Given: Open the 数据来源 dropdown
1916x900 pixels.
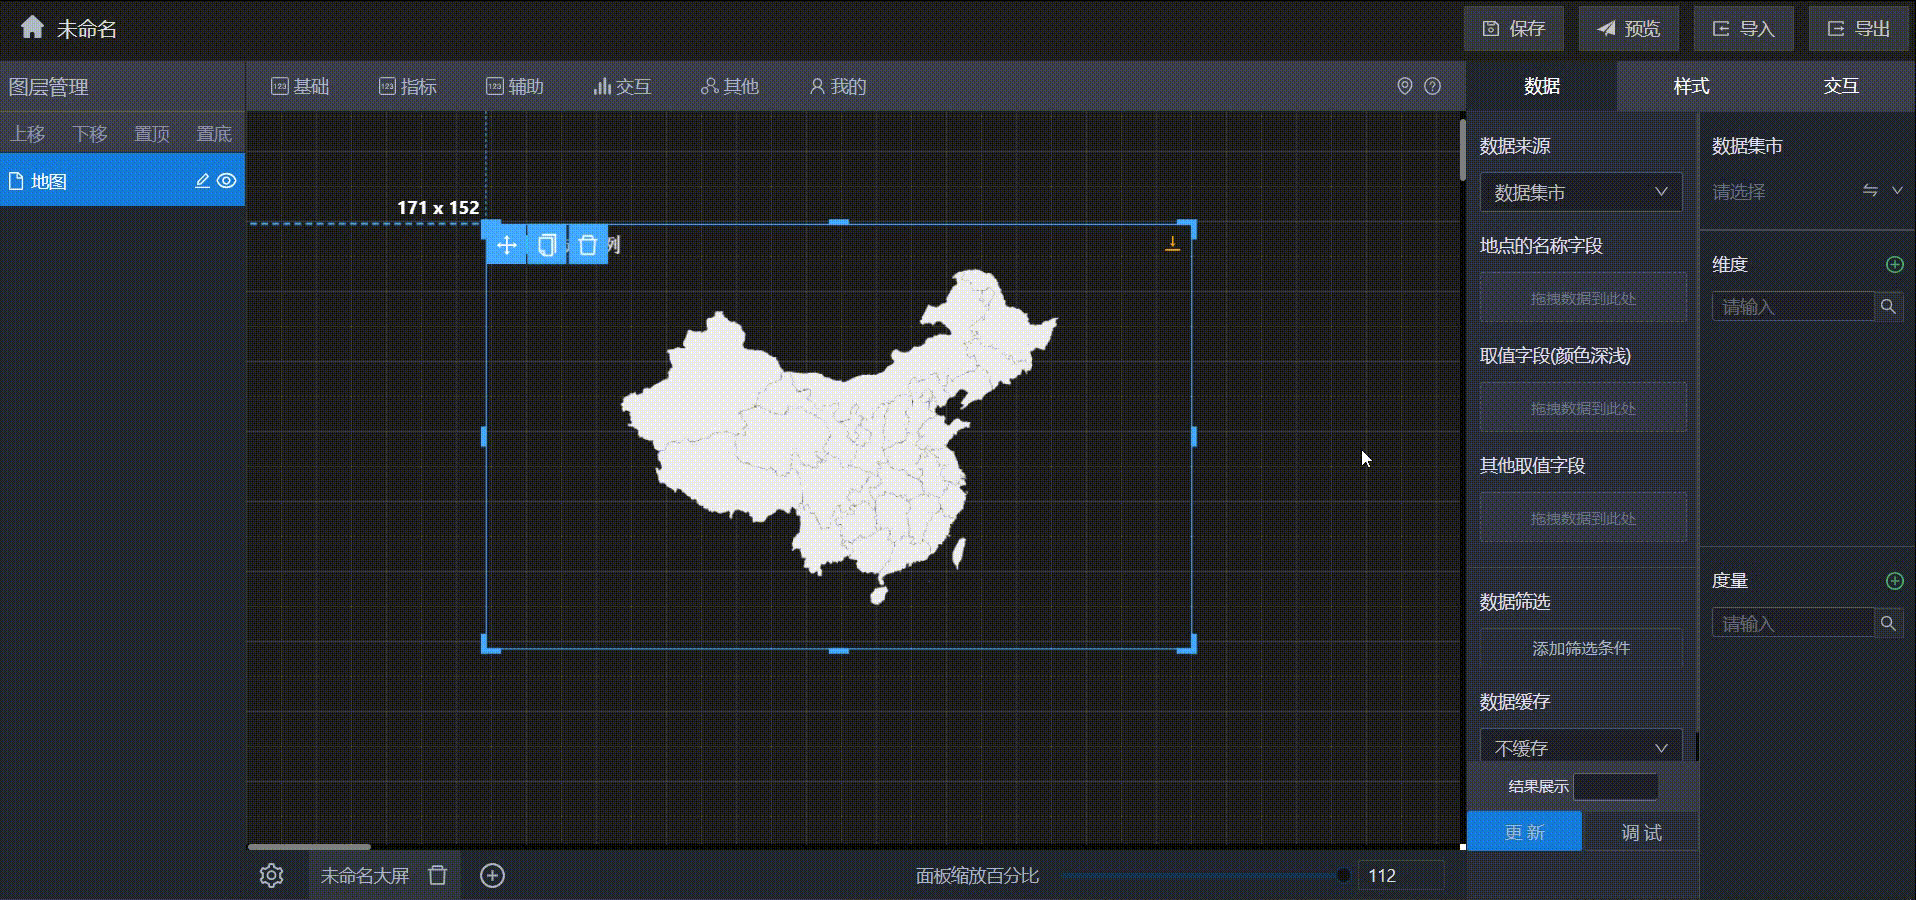Looking at the screenshot, I should [x=1580, y=192].
